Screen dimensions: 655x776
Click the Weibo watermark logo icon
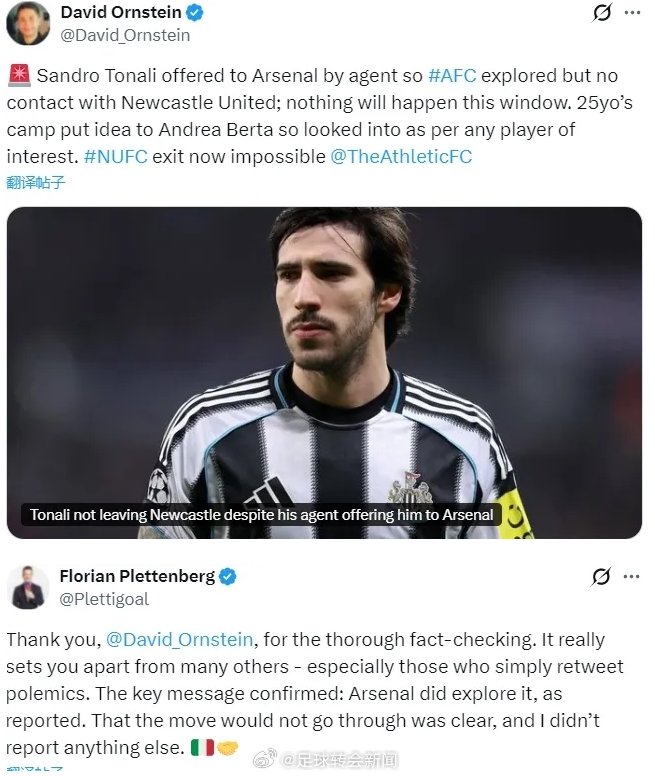pos(265,759)
